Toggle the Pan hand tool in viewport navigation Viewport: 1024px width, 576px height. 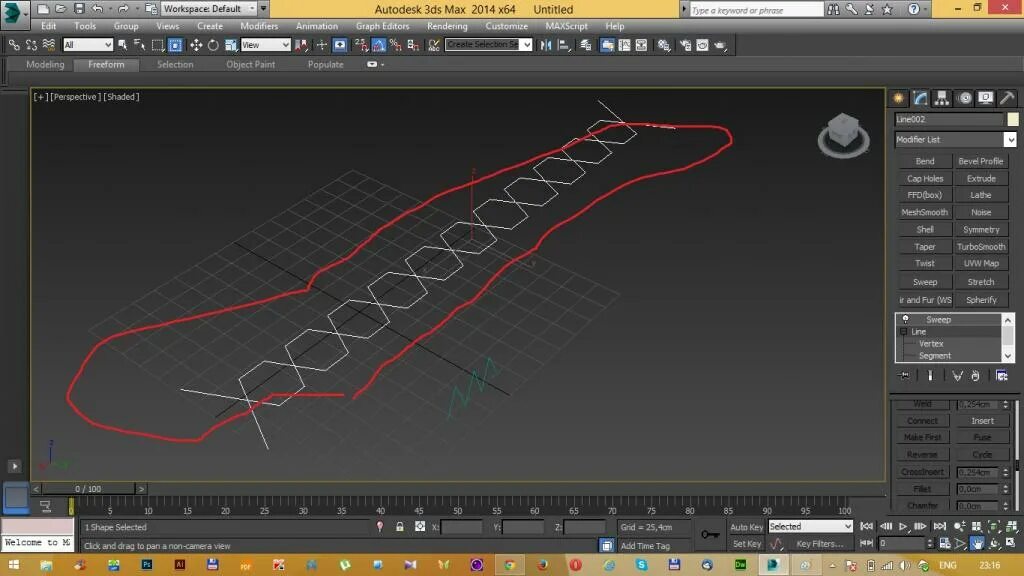(978, 543)
